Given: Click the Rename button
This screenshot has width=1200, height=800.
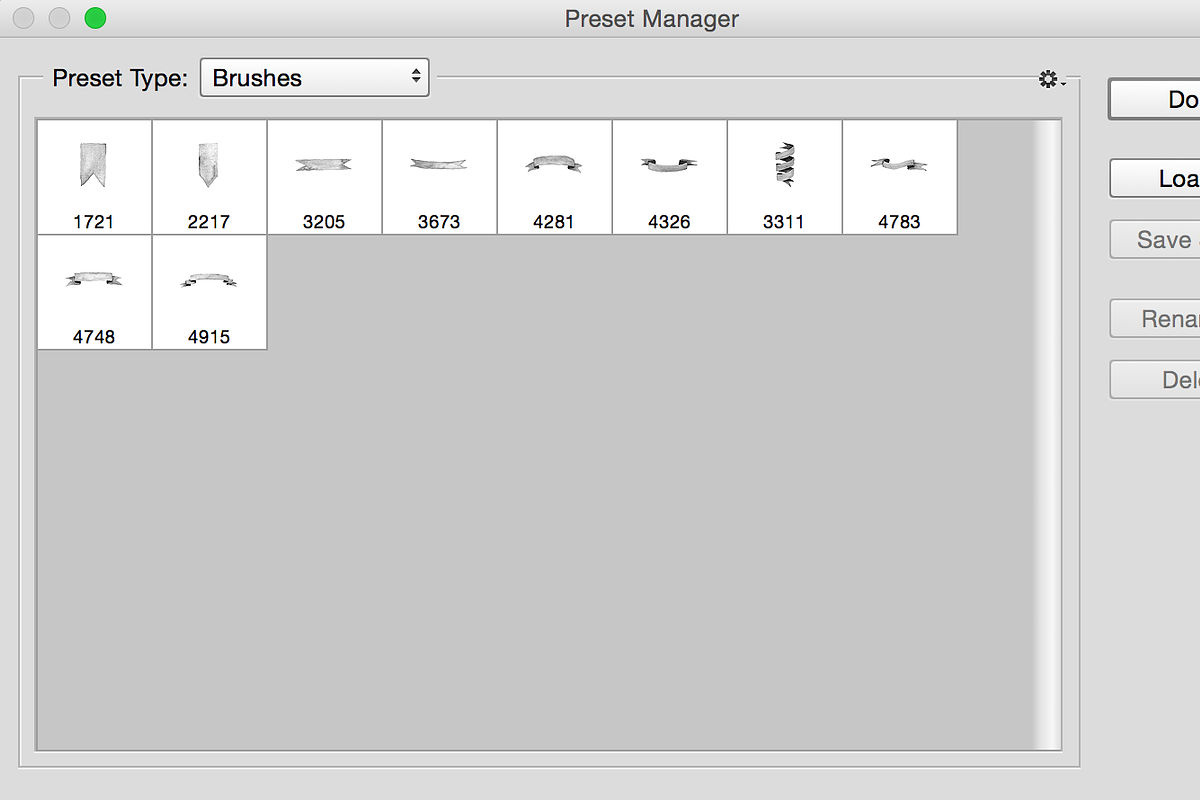Looking at the screenshot, I should coord(1155,319).
